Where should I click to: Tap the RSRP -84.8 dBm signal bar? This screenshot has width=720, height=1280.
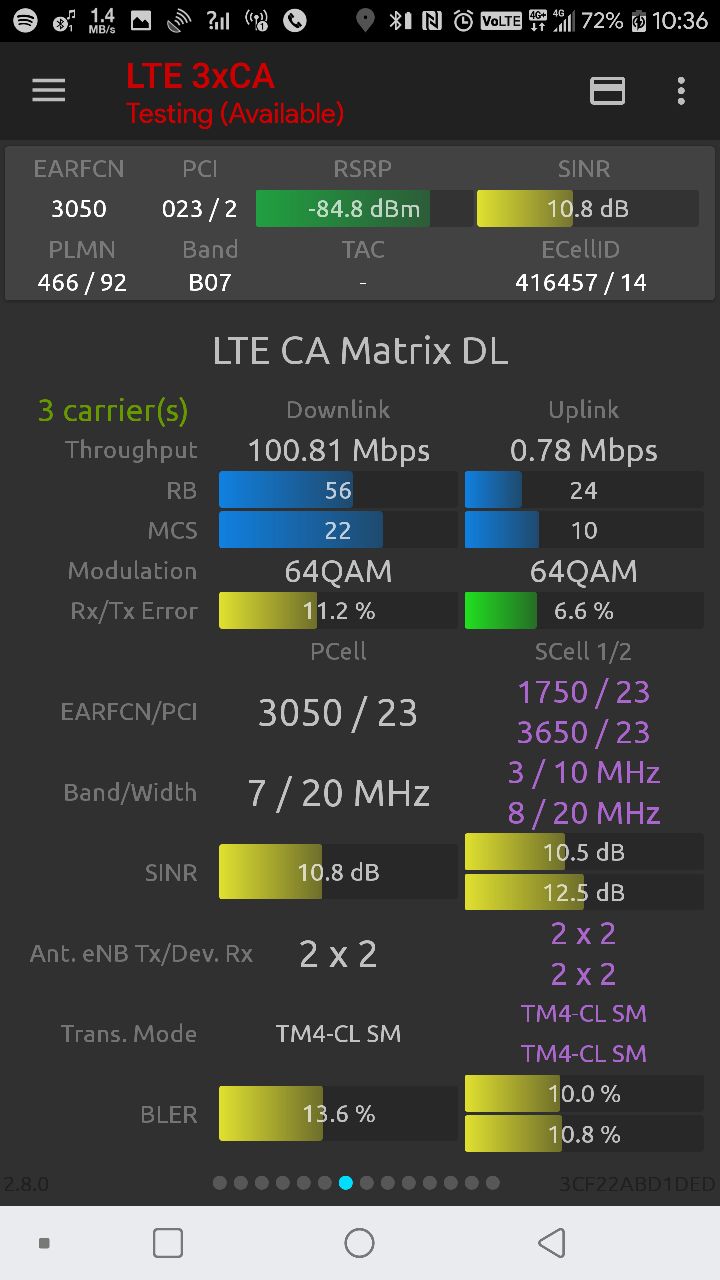(364, 209)
